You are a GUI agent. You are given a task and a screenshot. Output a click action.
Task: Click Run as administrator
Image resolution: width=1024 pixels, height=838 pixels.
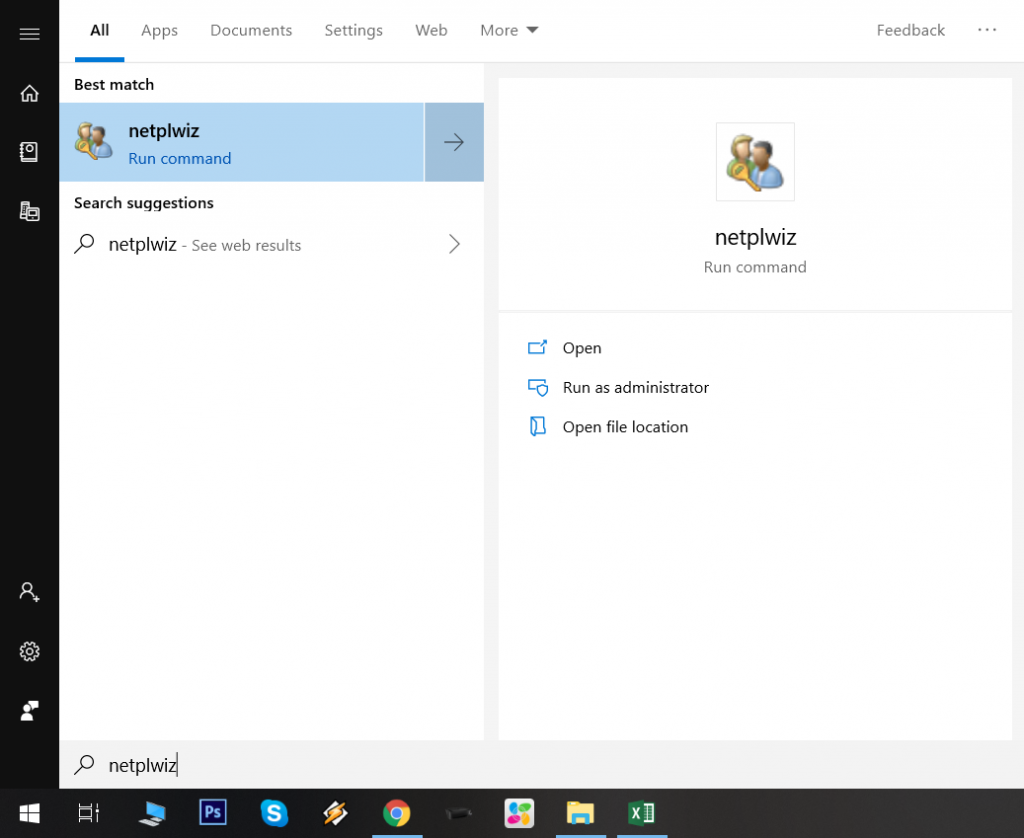(x=635, y=387)
